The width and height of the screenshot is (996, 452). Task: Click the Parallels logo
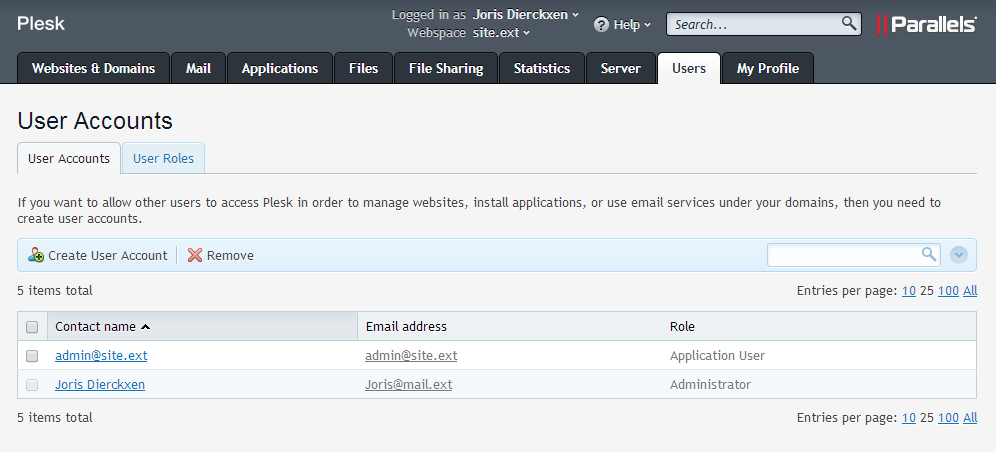pos(926,24)
